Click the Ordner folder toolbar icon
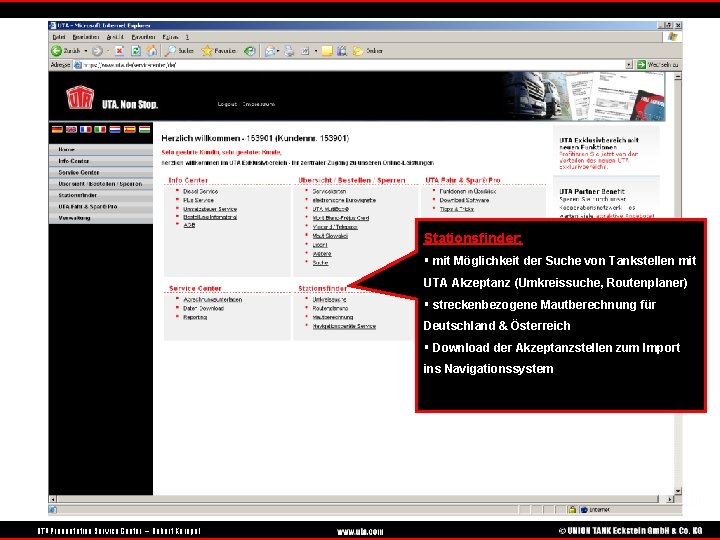 tap(358, 51)
